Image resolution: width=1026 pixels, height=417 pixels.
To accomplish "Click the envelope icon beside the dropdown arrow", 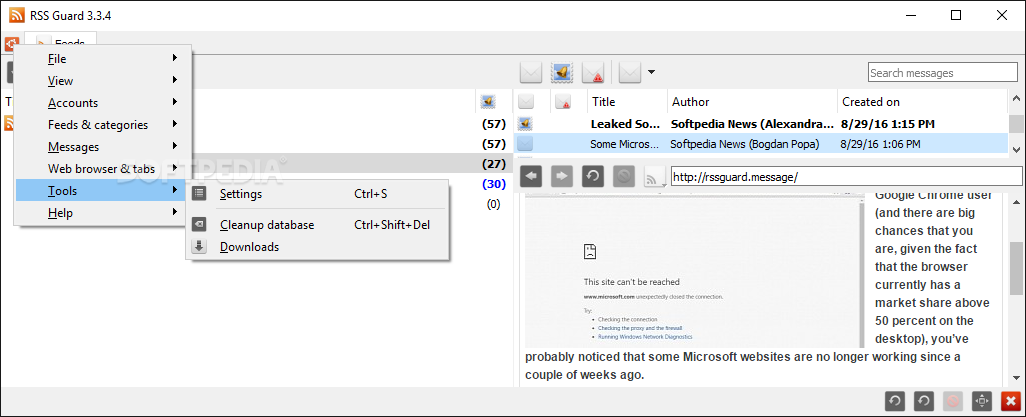I will click(x=631, y=73).
